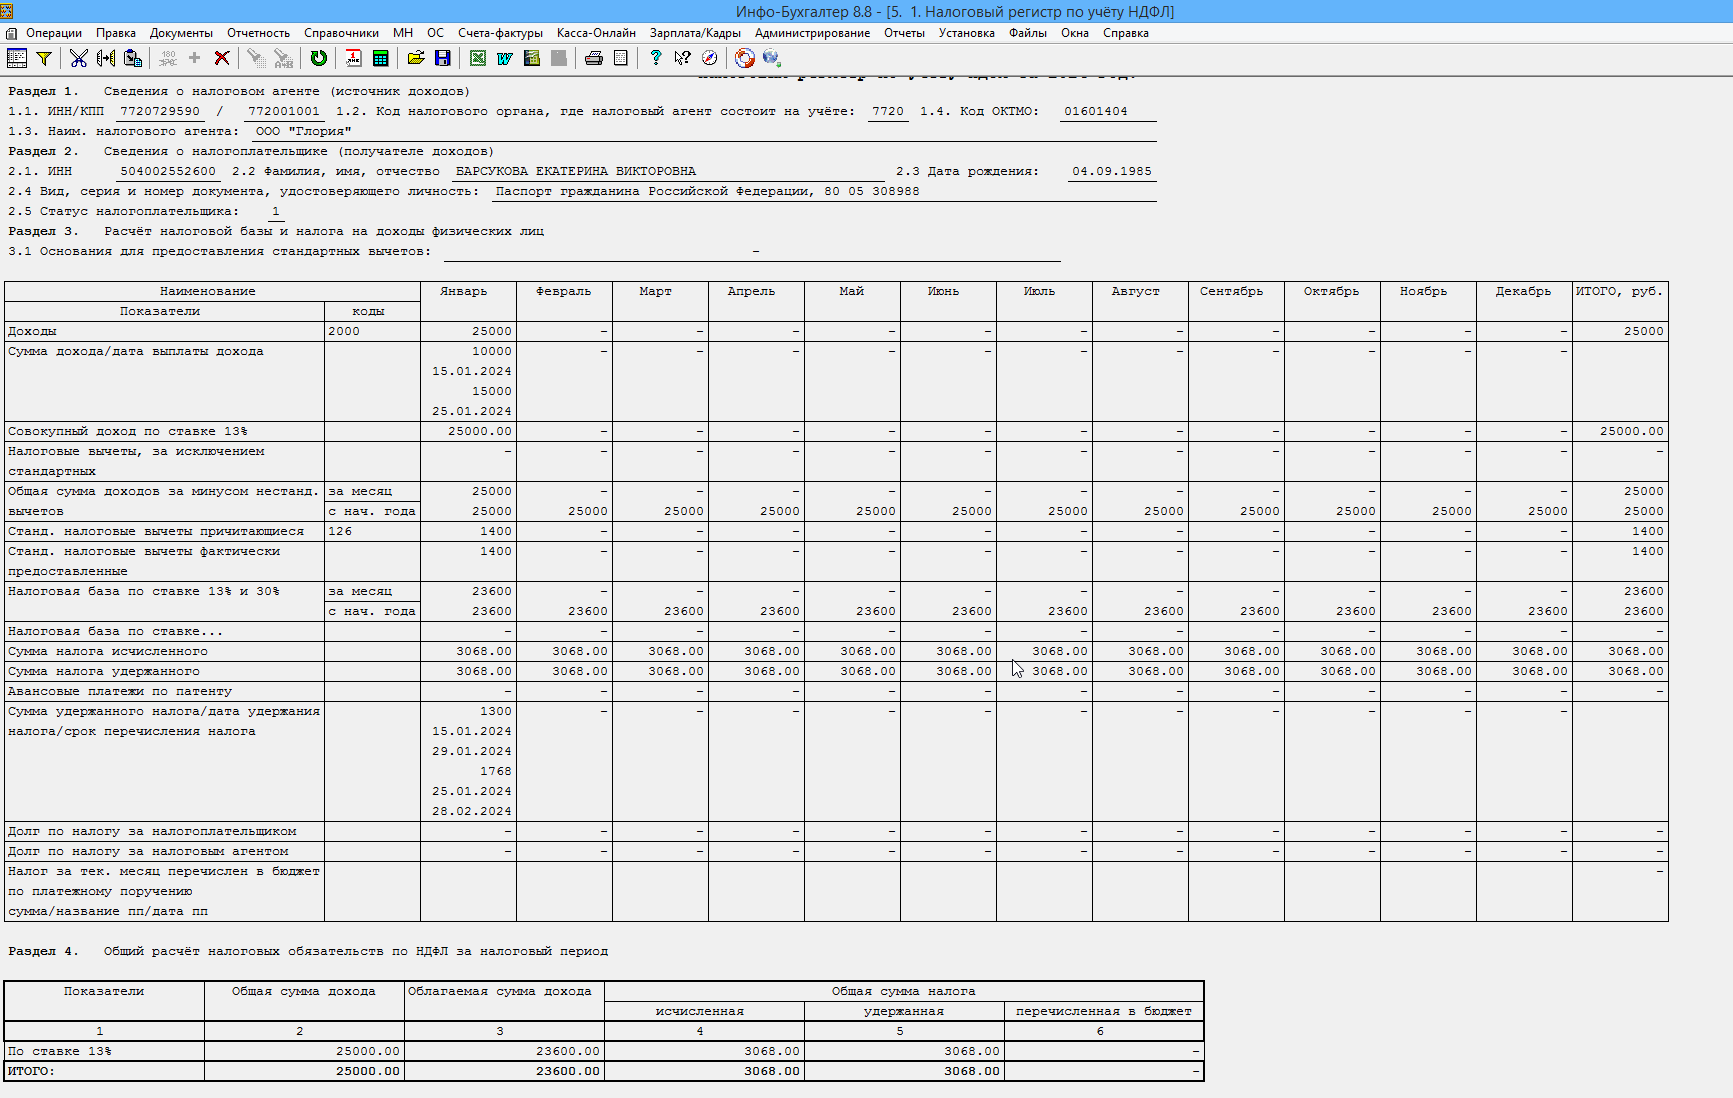Open the Зарплата/Кадры menu
Screen dimensions: 1733x1098
[695, 33]
